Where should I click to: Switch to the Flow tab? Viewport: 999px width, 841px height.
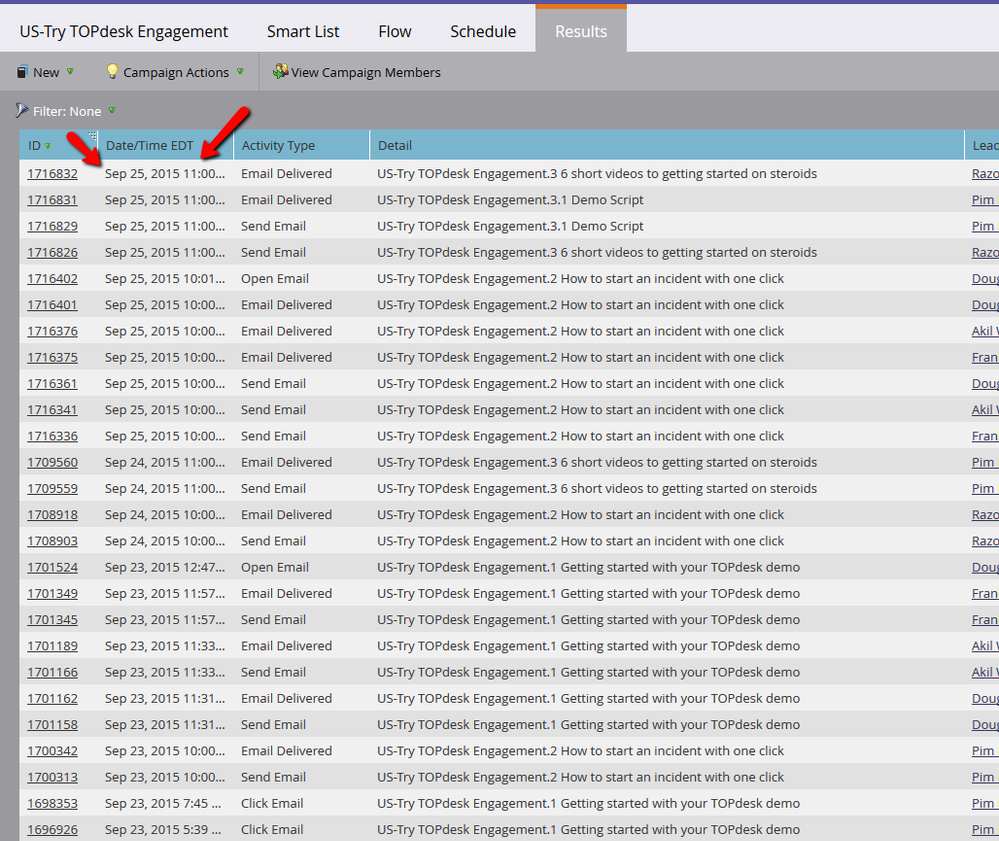pyautogui.click(x=394, y=31)
